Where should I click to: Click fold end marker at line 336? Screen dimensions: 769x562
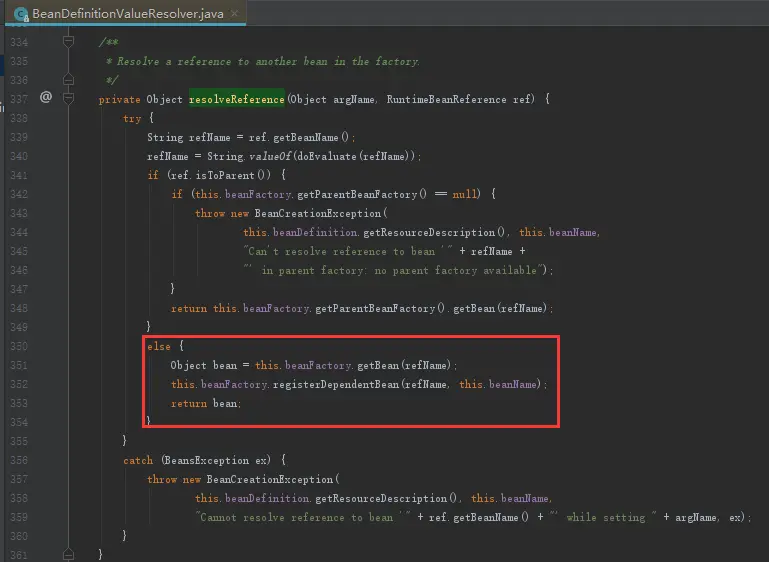69,79
